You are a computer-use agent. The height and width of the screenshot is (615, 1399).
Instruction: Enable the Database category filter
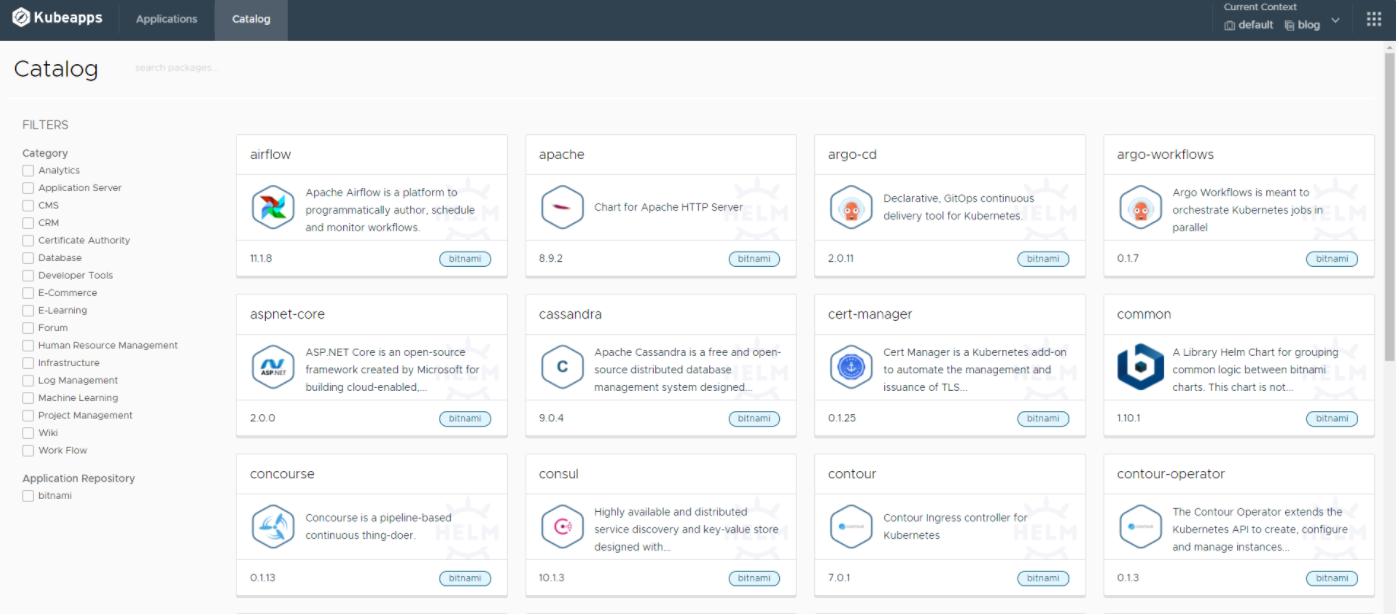(28, 258)
